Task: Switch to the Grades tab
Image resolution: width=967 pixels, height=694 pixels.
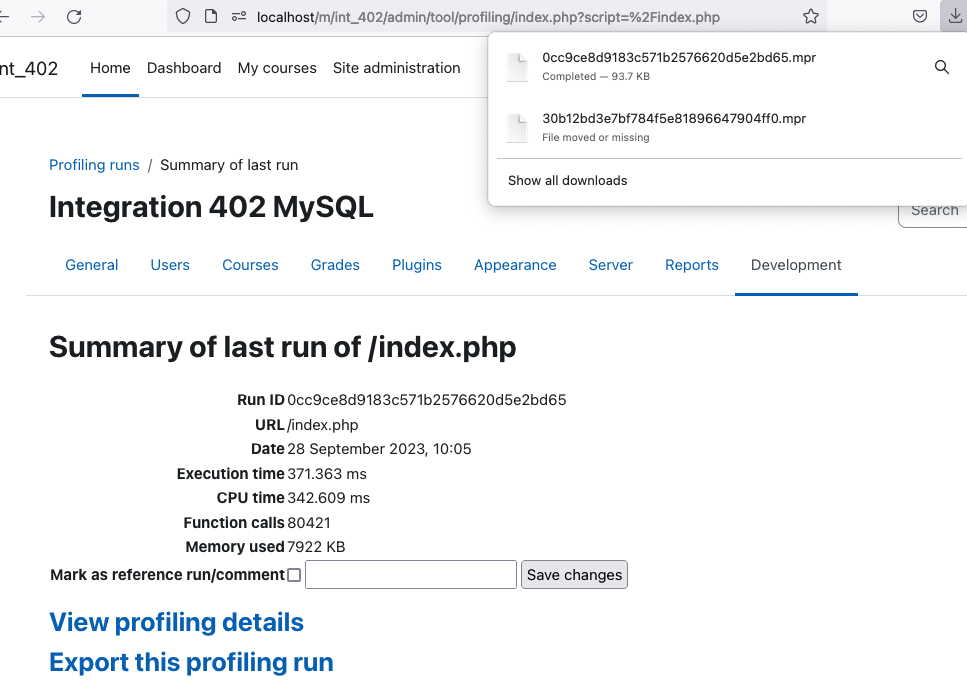Action: point(335,265)
